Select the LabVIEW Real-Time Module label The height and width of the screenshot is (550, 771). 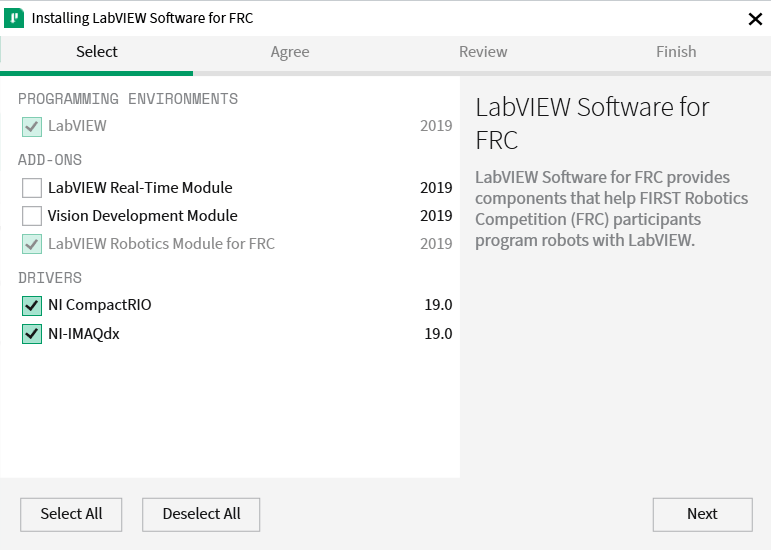point(140,188)
